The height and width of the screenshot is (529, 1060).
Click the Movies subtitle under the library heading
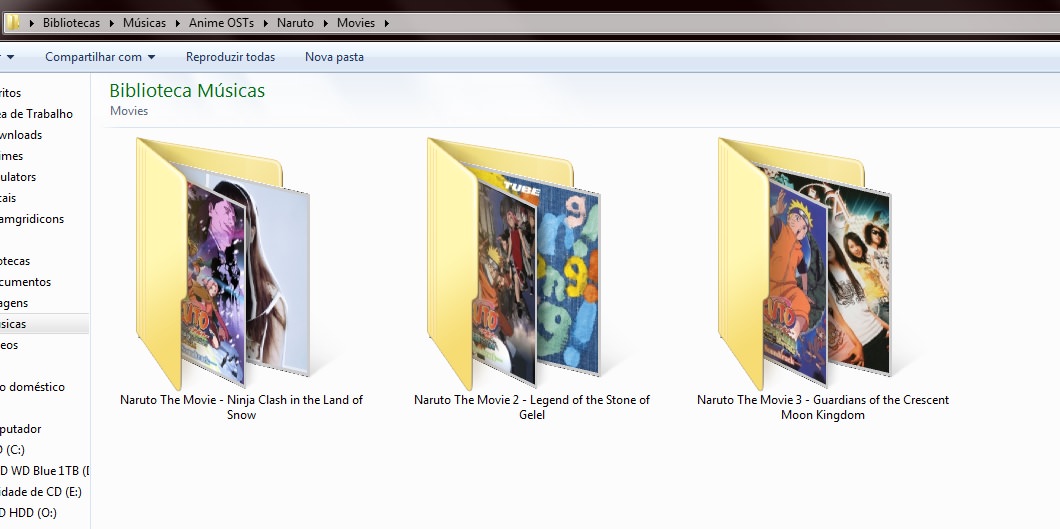click(128, 111)
